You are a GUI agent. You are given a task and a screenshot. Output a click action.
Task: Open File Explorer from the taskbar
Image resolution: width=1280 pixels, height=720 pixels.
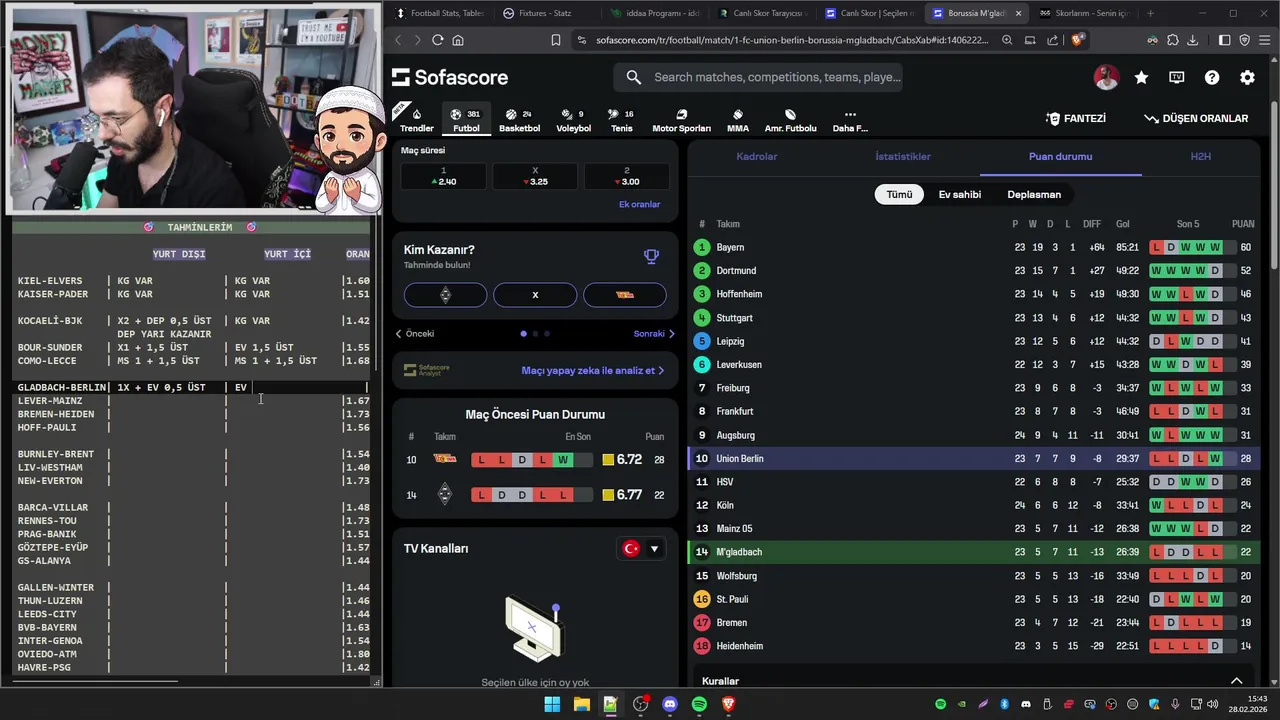tap(581, 704)
